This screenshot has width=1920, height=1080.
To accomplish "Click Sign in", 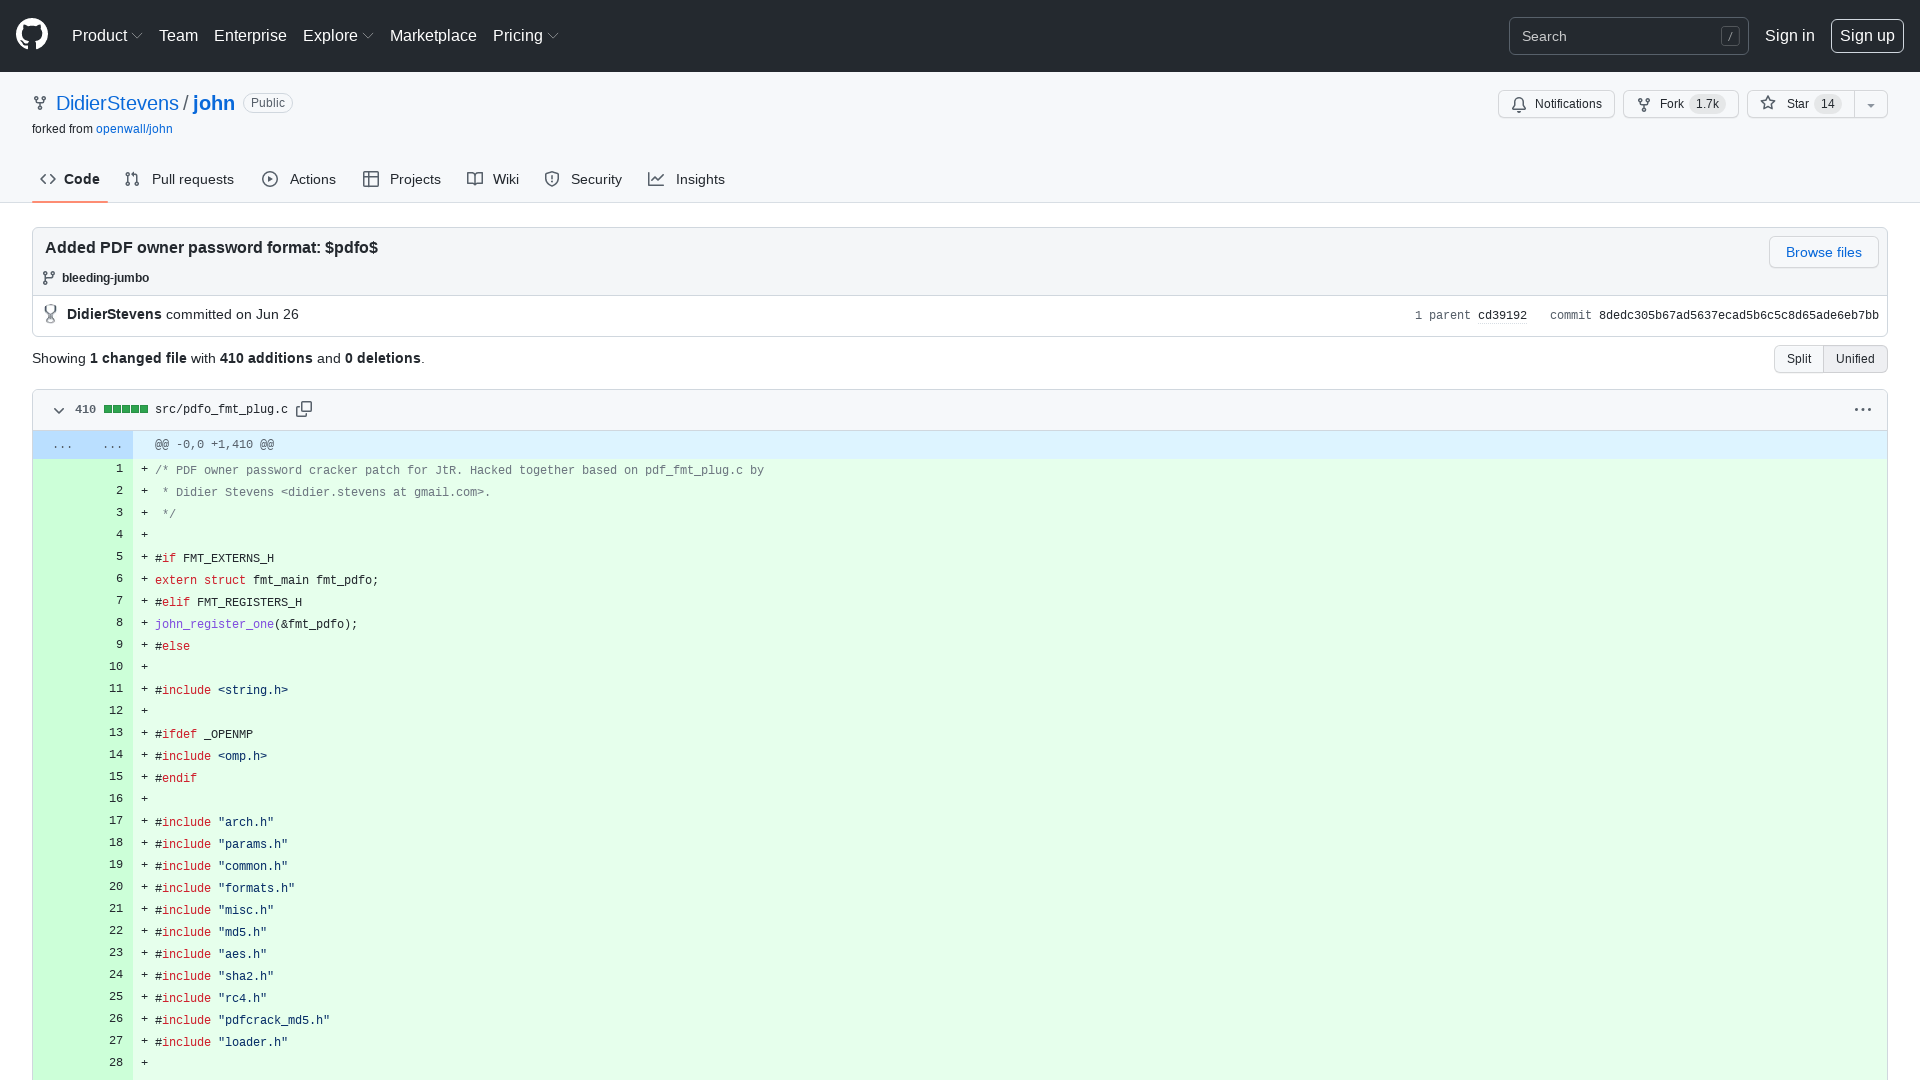I will [1789, 36].
